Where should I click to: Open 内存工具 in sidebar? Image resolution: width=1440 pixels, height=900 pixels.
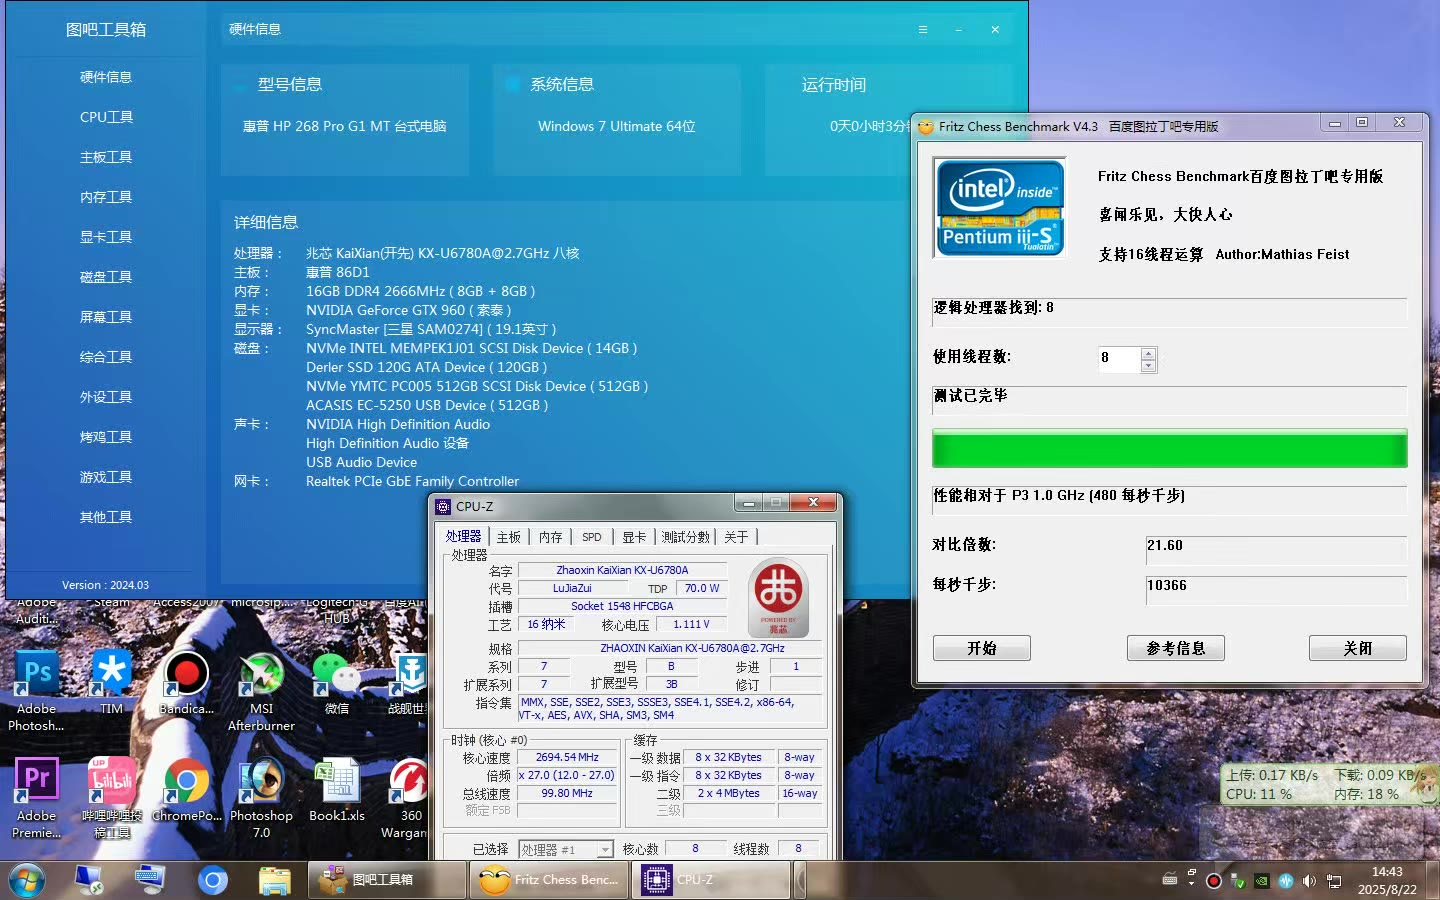106,197
